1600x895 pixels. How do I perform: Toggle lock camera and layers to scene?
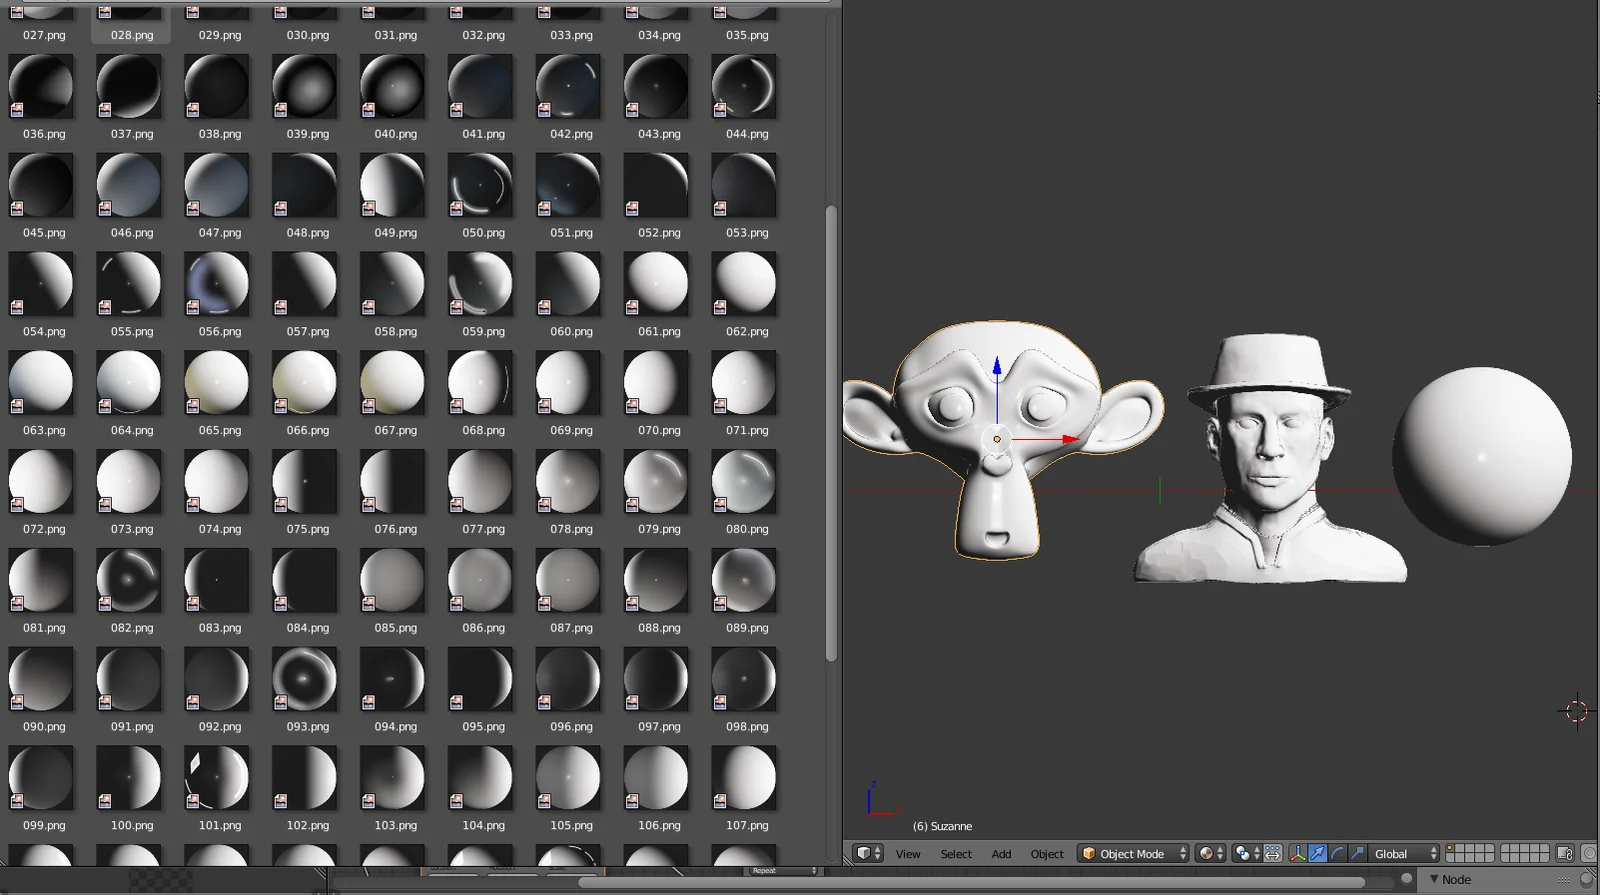(1565, 853)
